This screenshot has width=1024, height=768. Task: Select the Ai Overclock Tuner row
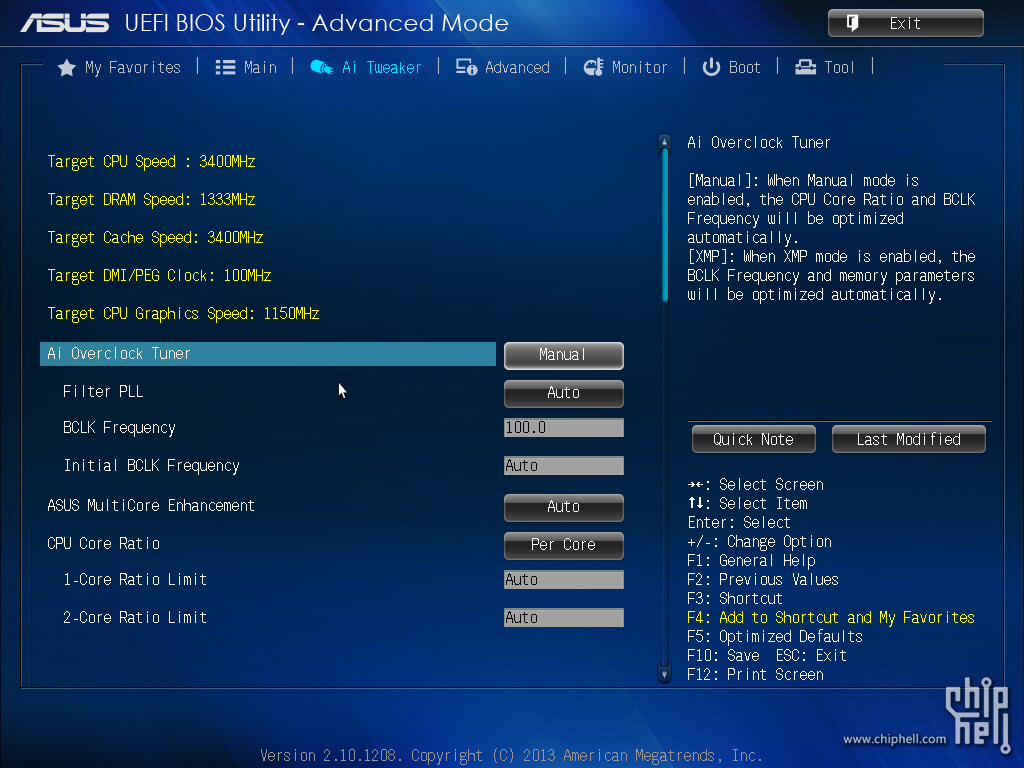click(268, 354)
